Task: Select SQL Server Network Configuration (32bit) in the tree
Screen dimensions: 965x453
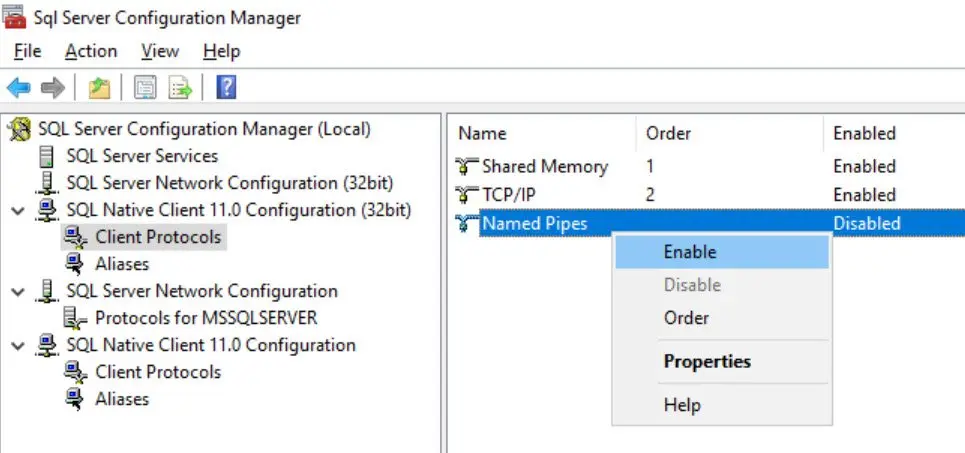Action: 230,183
